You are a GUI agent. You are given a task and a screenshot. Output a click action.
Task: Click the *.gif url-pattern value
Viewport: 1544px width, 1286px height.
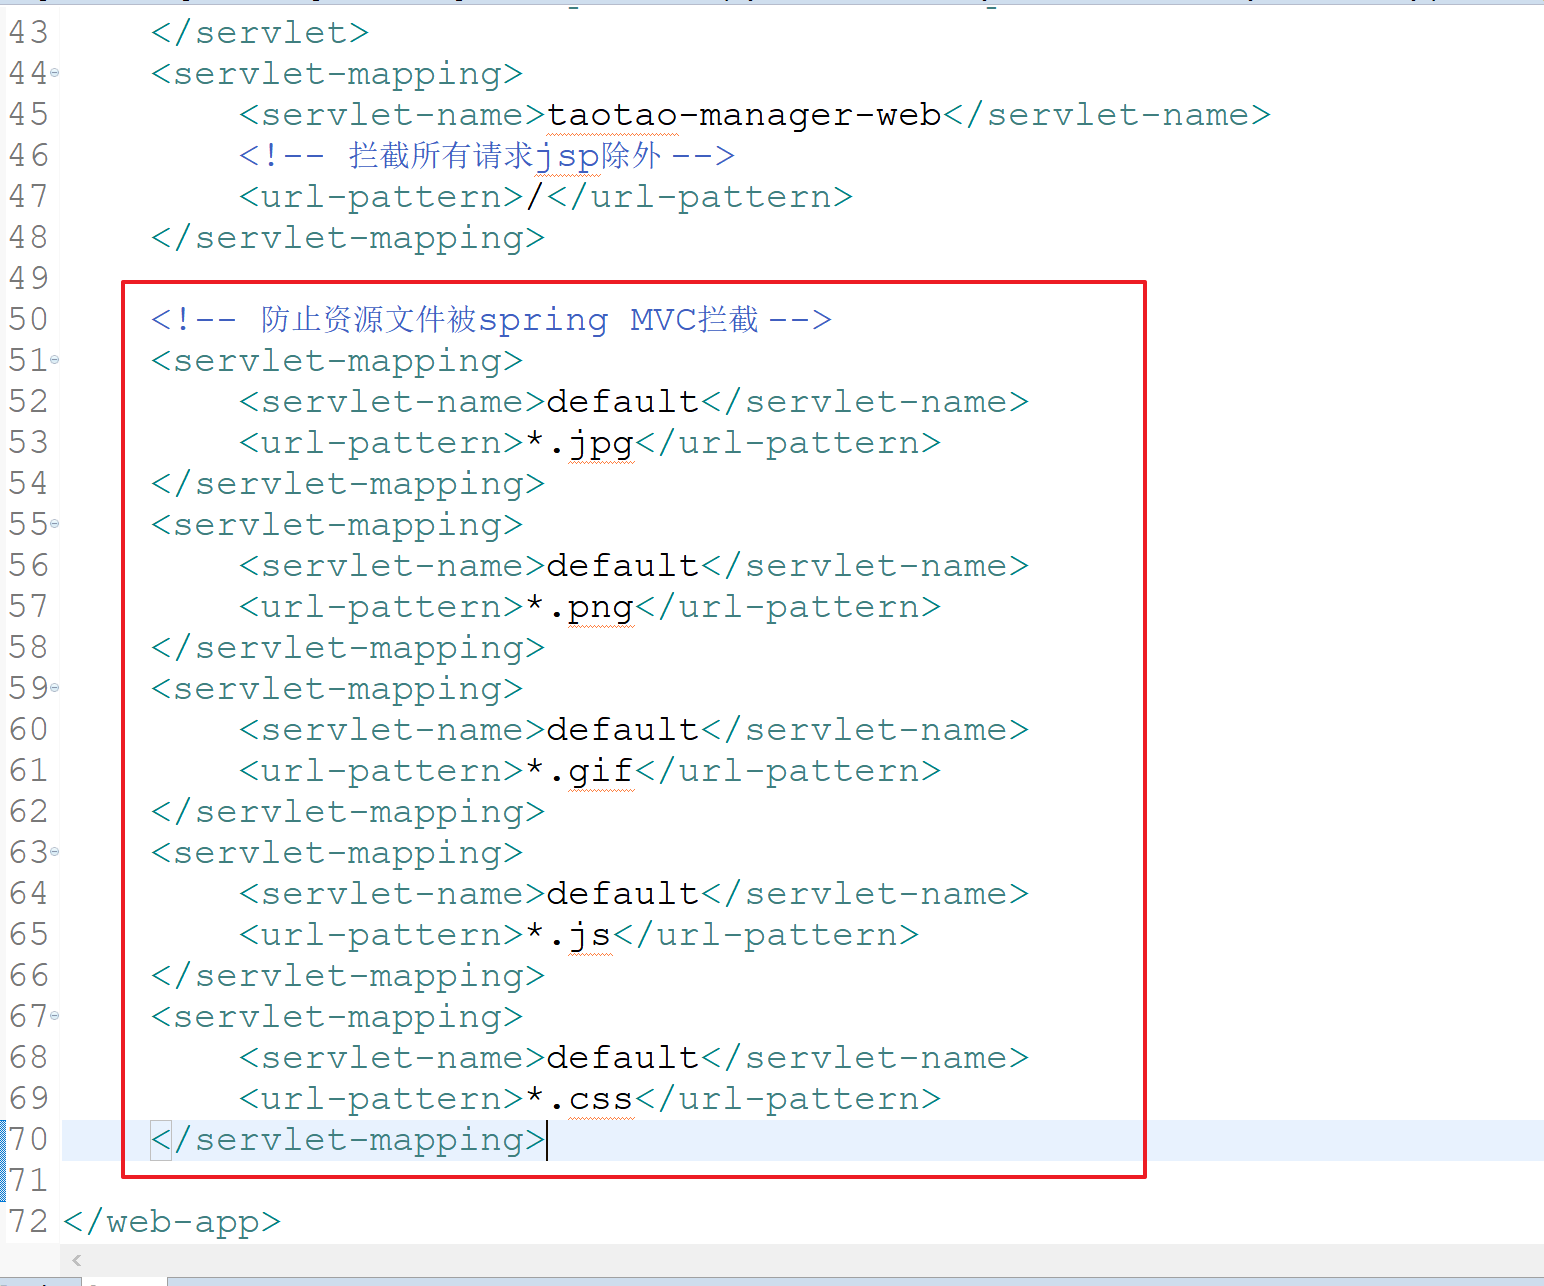click(580, 771)
